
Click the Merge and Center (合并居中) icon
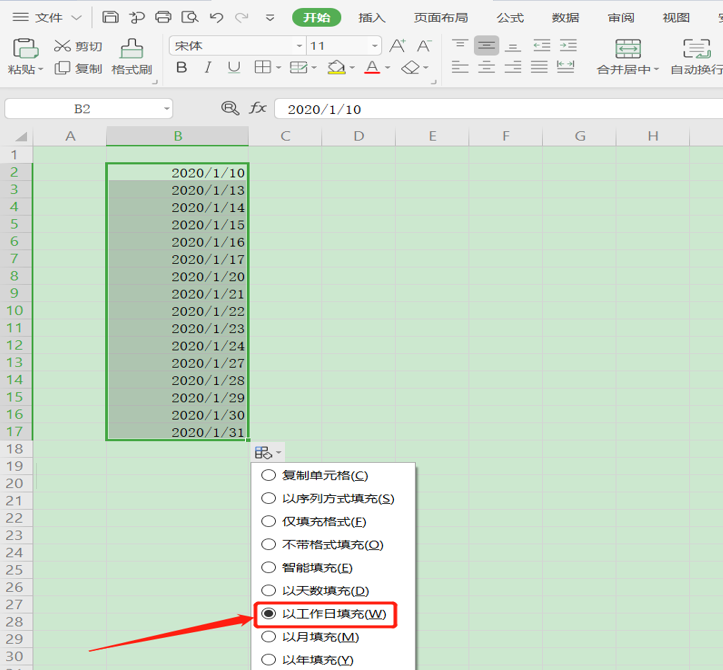[x=628, y=48]
